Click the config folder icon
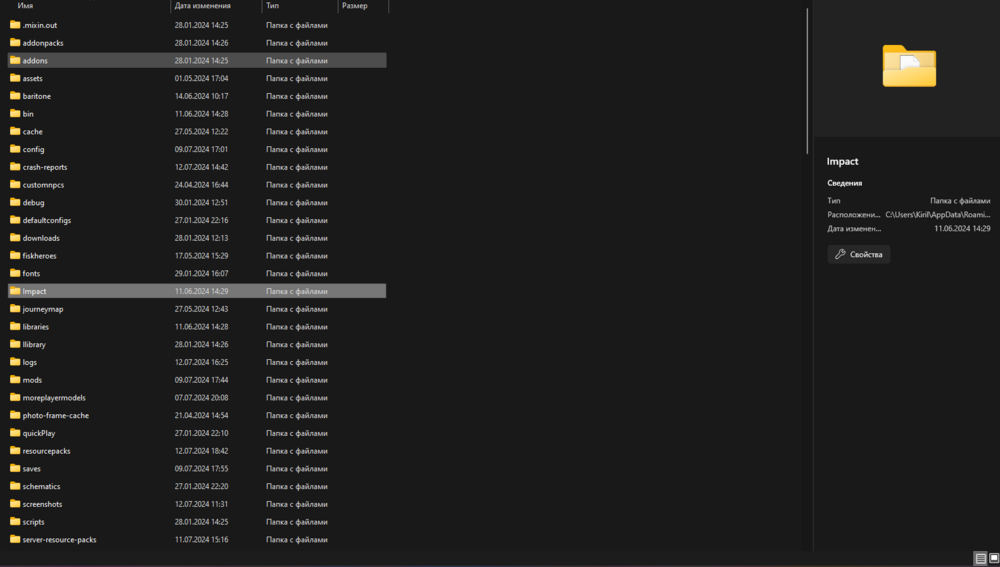The width and height of the screenshot is (1000, 567). (x=15, y=149)
